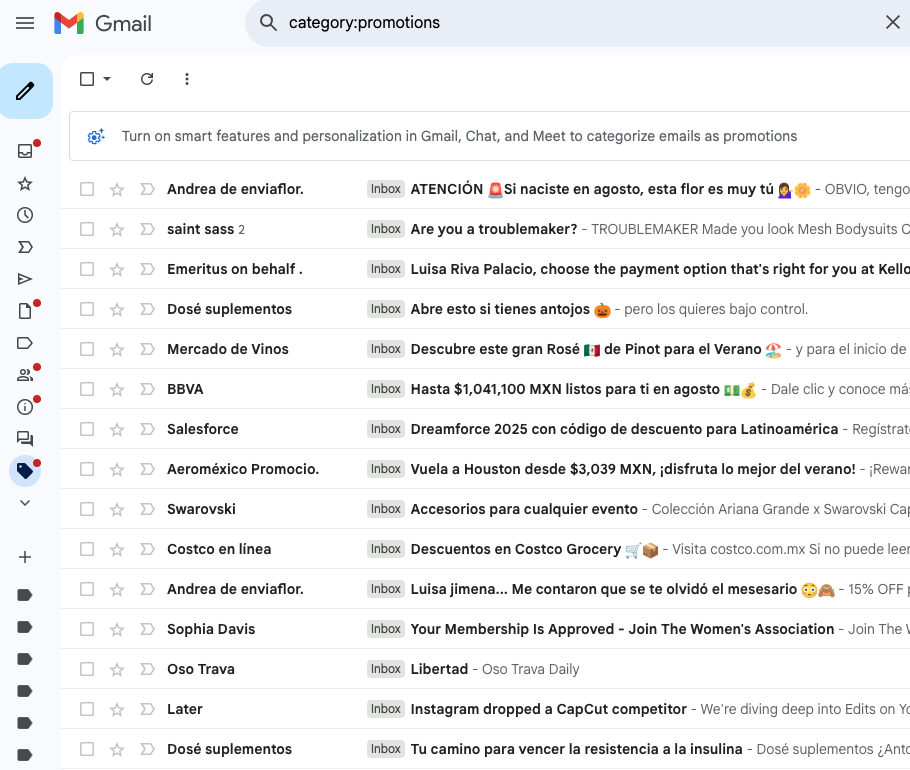Open "Me contaron que se te olvidó" email
Image resolution: width=910 pixels, height=770 pixels.
pyautogui.click(x=604, y=589)
